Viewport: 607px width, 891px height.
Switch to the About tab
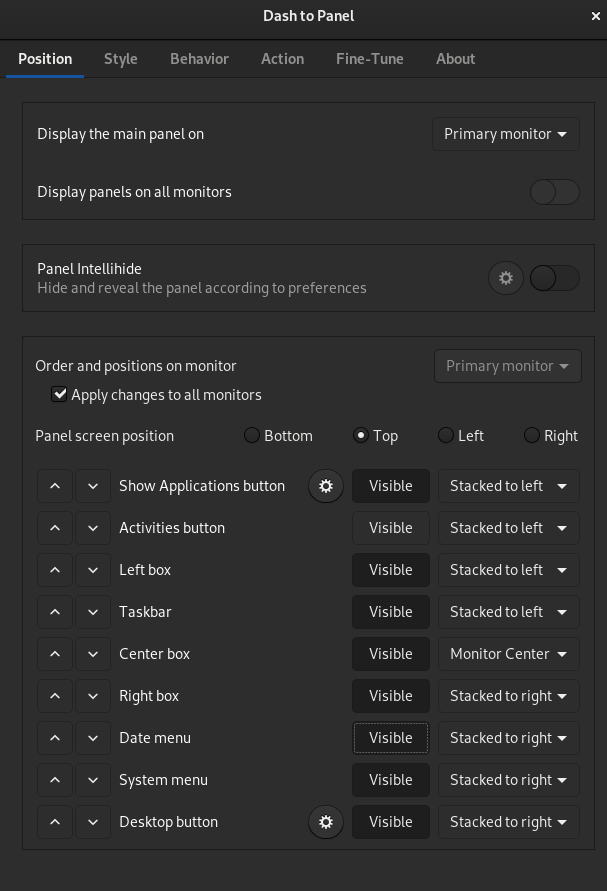pos(455,59)
